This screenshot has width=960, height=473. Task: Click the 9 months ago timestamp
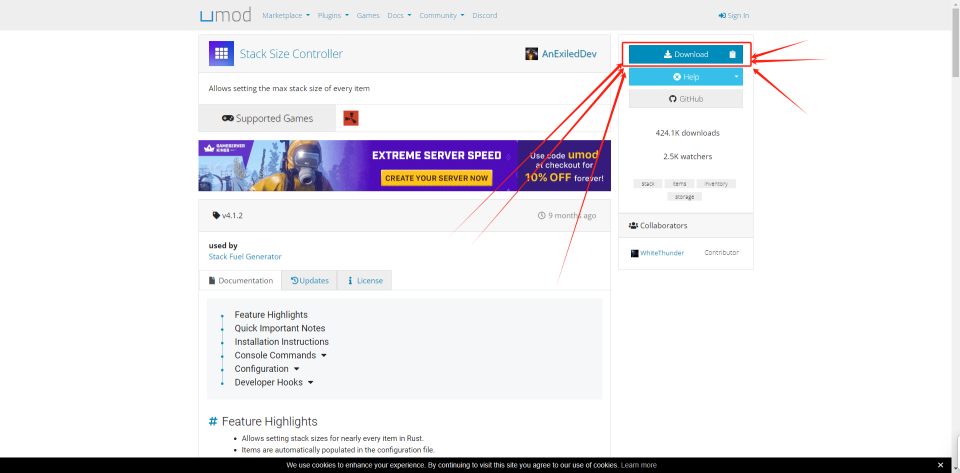(x=567, y=215)
